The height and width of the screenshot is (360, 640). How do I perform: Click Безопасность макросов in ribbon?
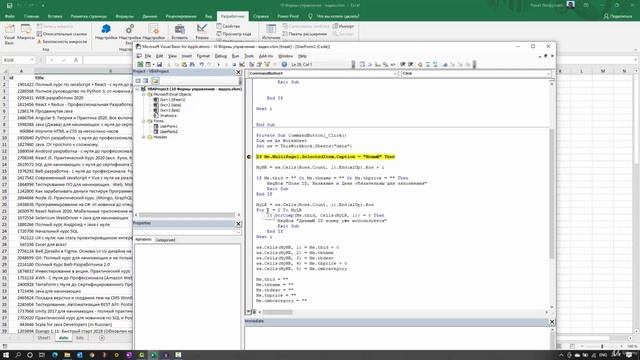click(x=62, y=42)
